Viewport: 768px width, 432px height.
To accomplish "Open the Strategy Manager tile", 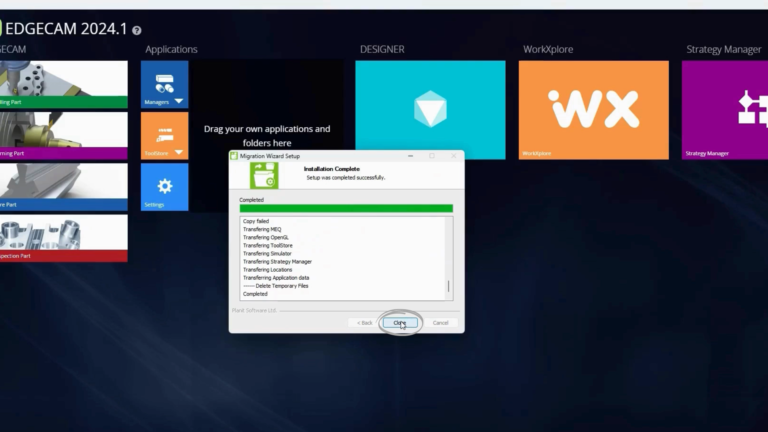I will (x=724, y=109).
